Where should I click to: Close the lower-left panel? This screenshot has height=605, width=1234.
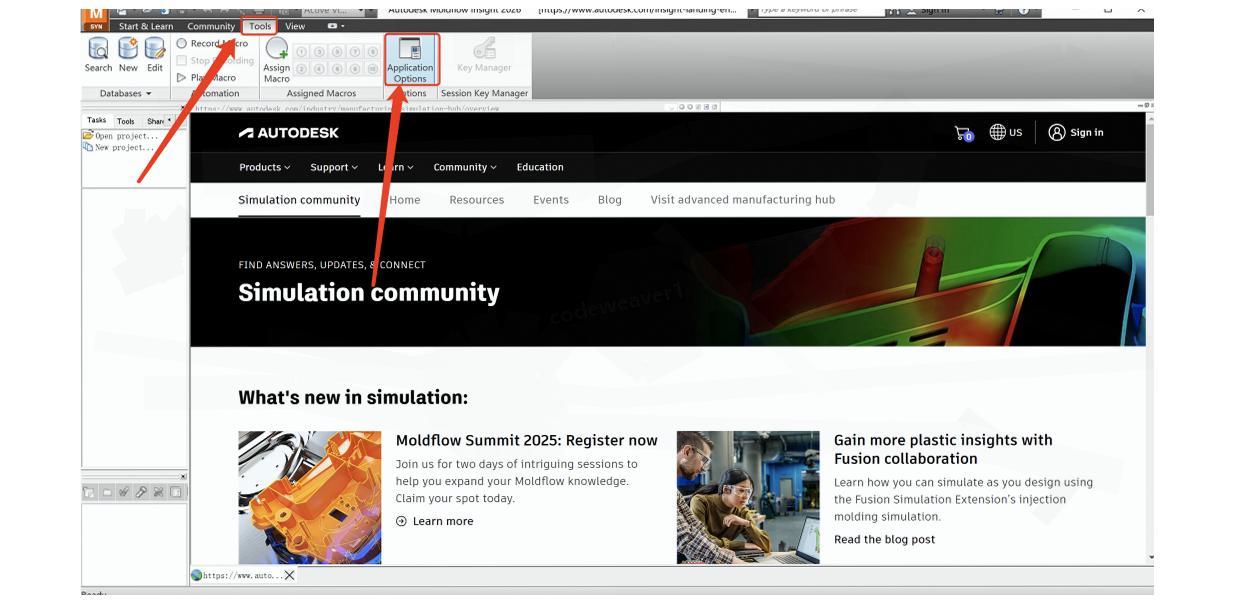tap(182, 476)
